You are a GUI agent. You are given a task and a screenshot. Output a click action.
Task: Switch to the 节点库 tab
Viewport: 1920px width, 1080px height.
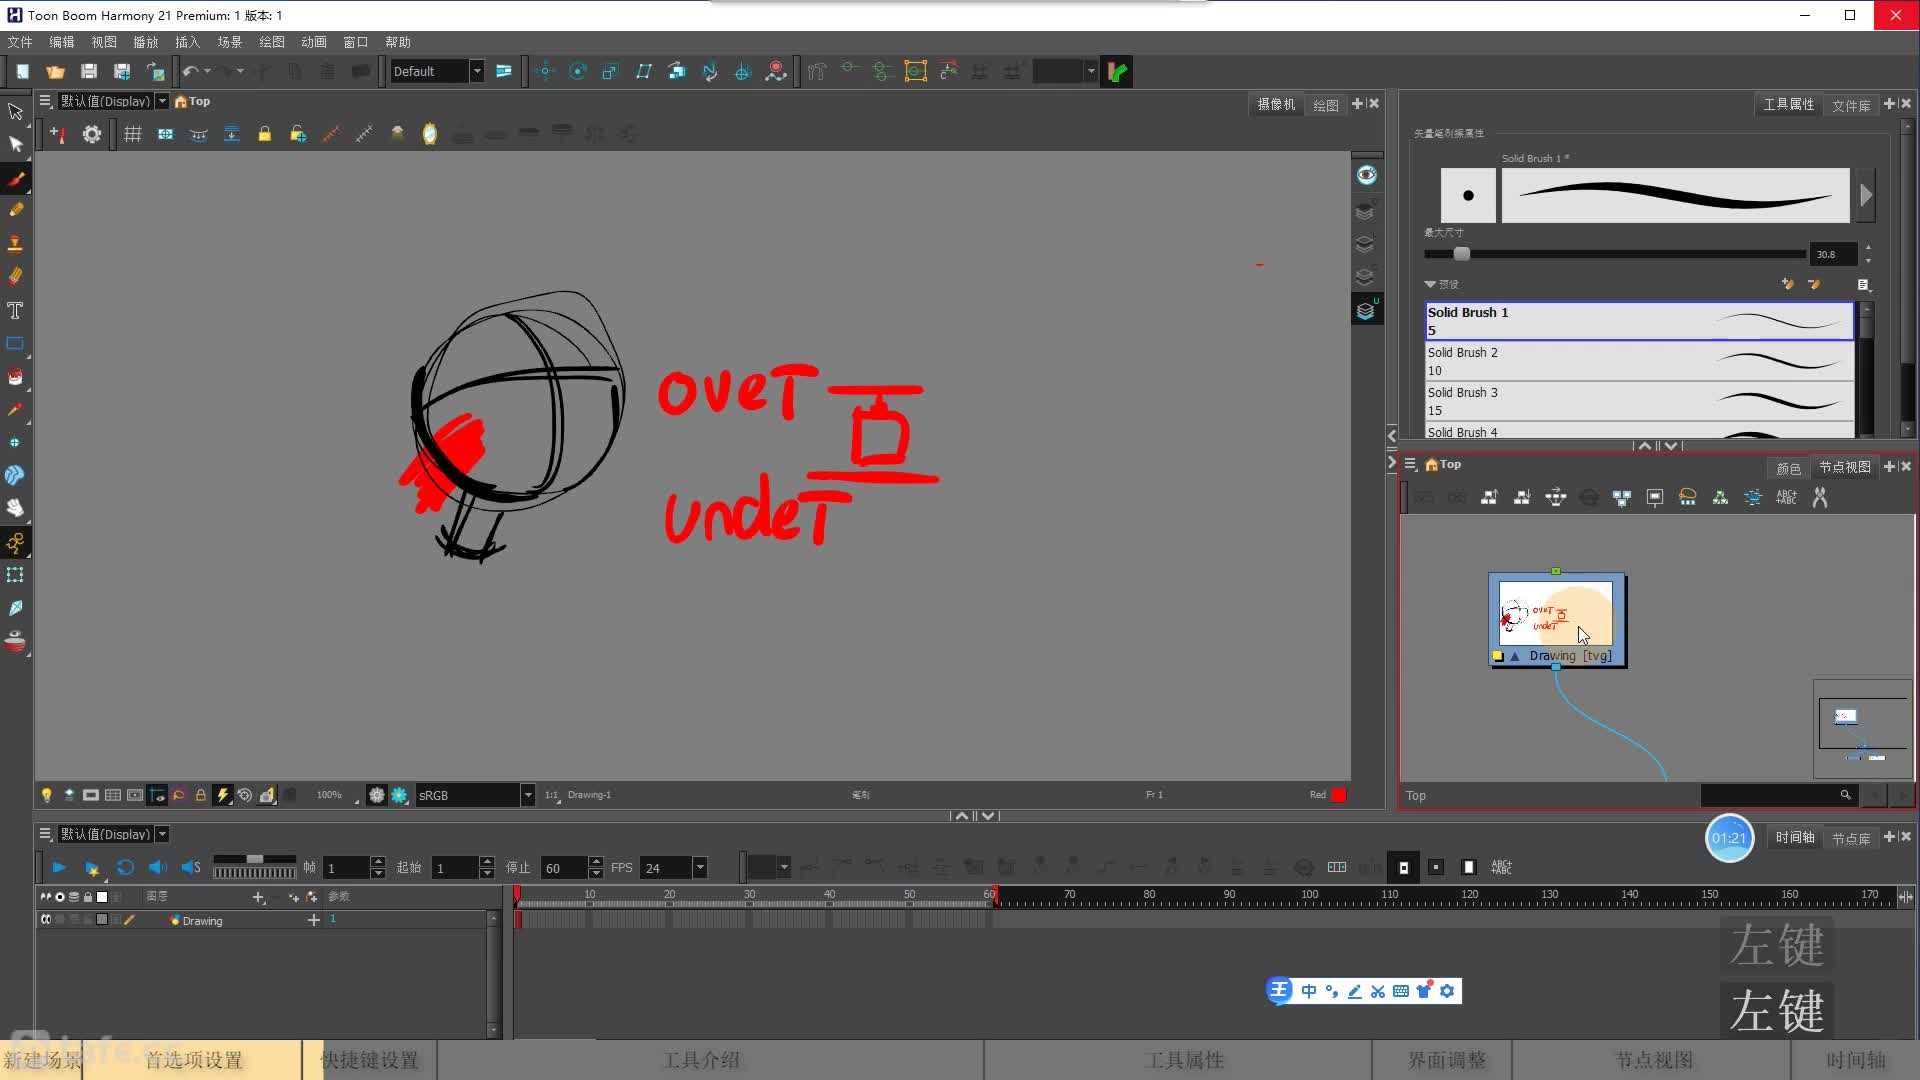coord(1851,838)
